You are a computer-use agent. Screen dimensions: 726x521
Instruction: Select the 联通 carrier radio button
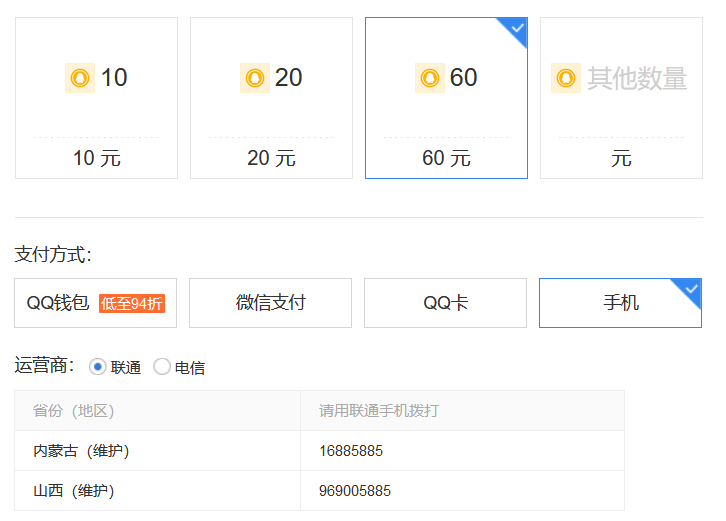point(98,367)
